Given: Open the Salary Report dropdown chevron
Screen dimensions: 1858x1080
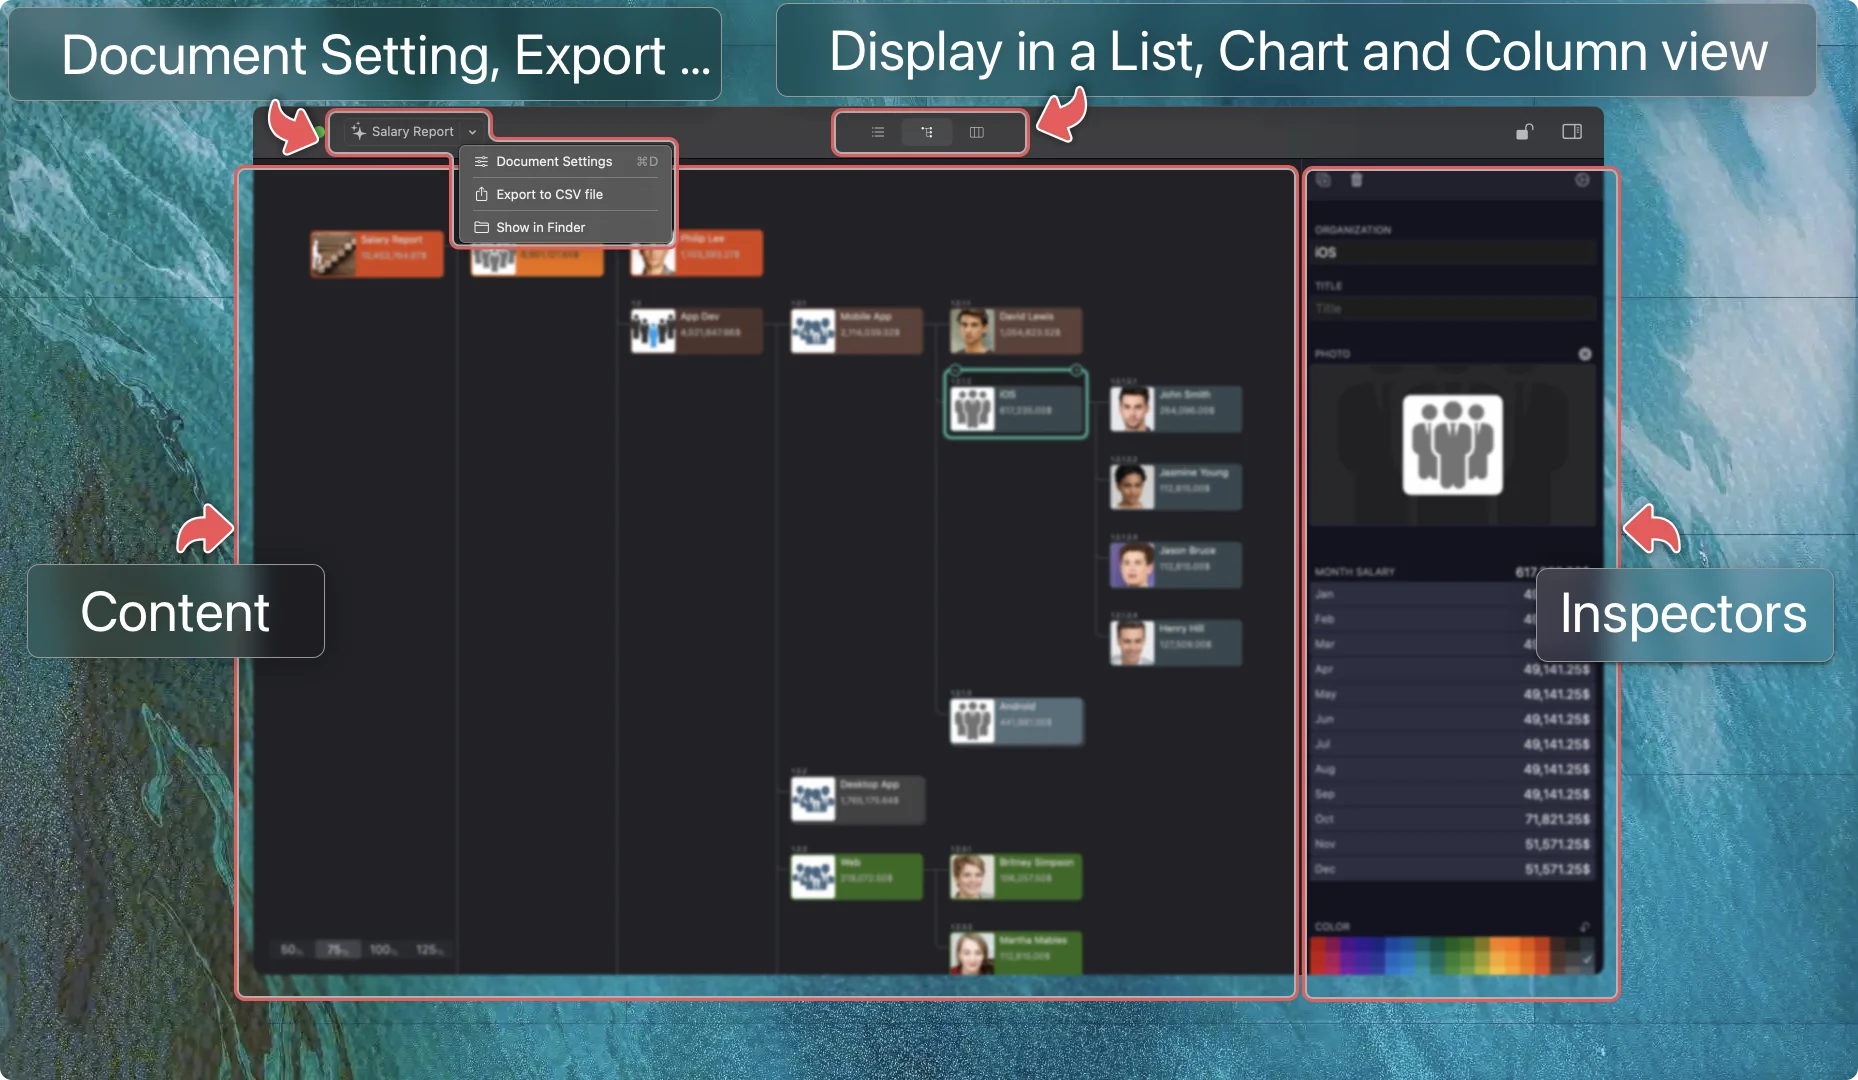Looking at the screenshot, I should pyautogui.click(x=472, y=131).
